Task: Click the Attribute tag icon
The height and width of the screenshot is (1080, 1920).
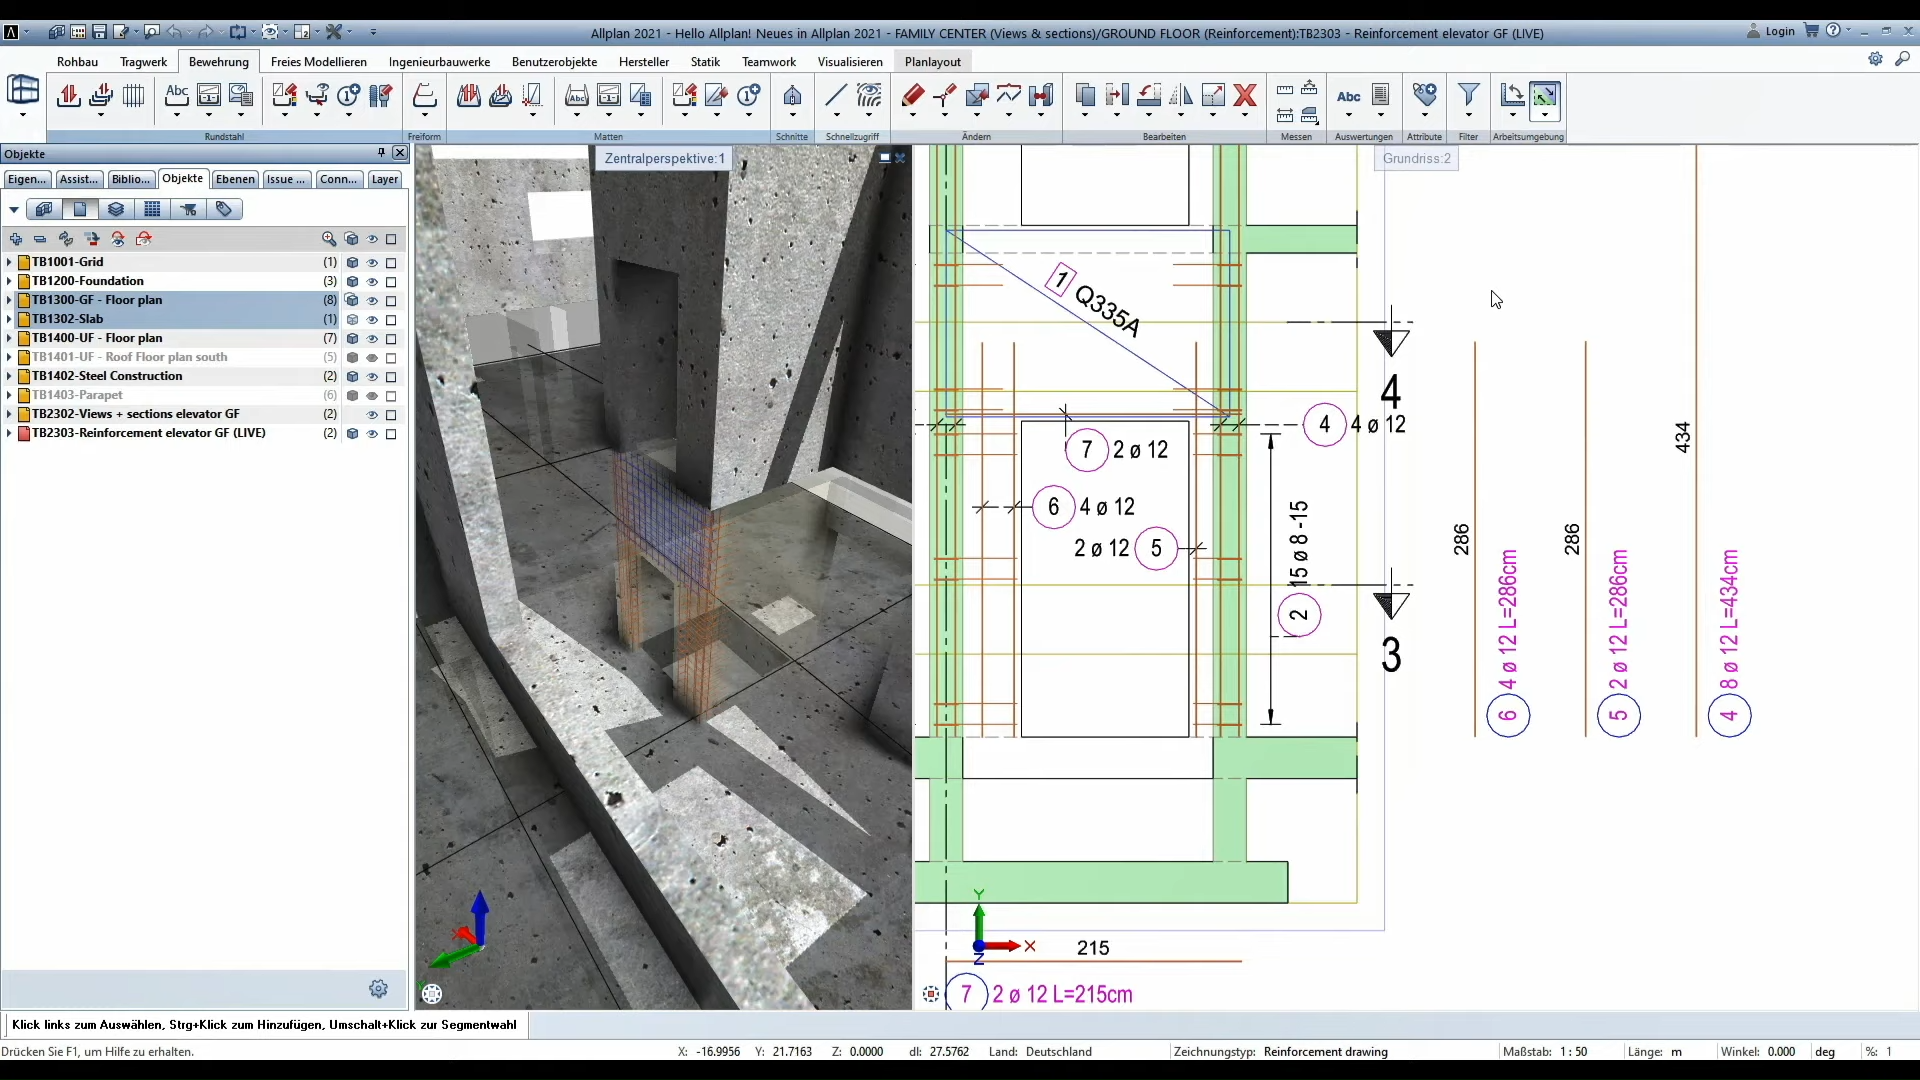Action: [x=1424, y=95]
